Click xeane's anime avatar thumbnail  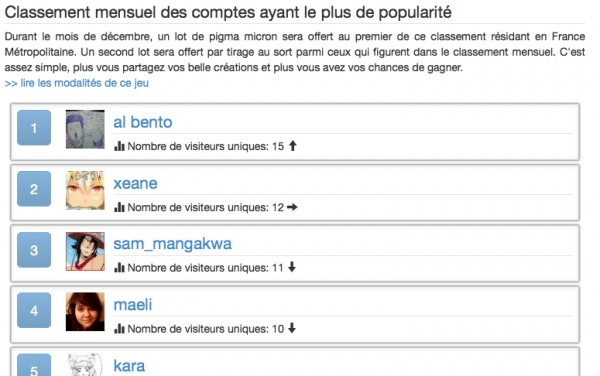coord(85,190)
